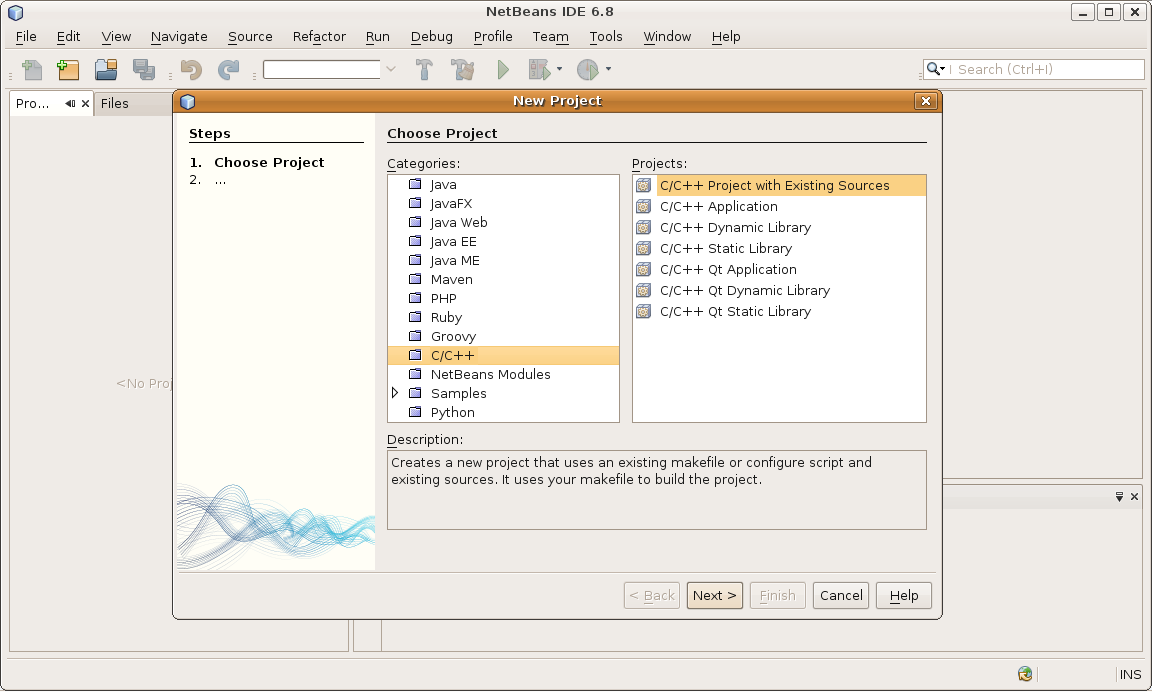This screenshot has width=1152, height=692.
Task: Select the C/C++ category
Action: [503, 356]
